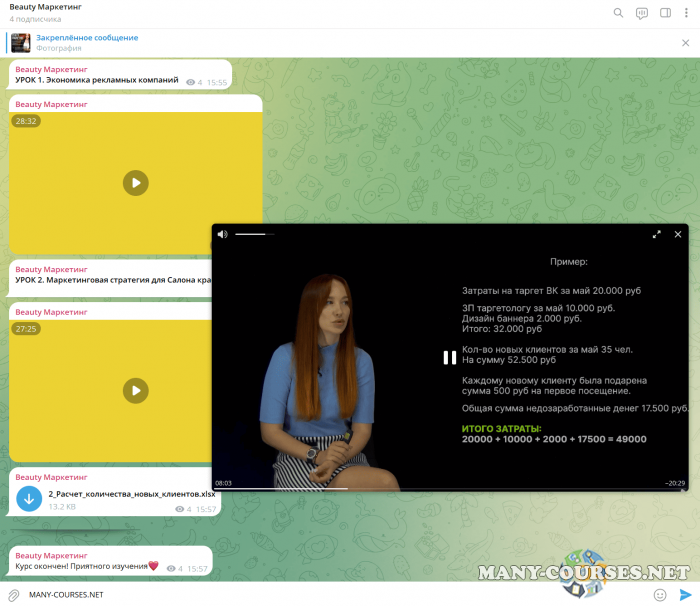This screenshot has width=700, height=606.
Task: Click the video playback progress bar
Action: click(x=450, y=489)
